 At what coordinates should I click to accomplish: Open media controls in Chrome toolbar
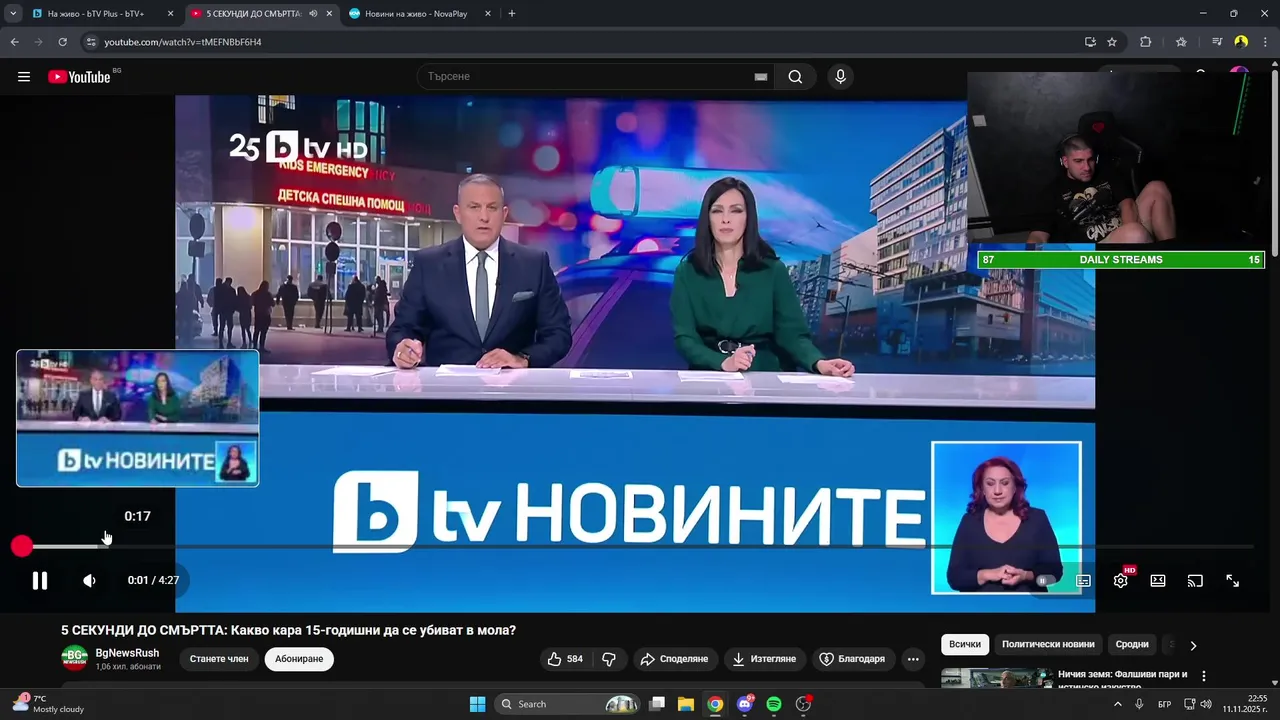coord(1217,42)
